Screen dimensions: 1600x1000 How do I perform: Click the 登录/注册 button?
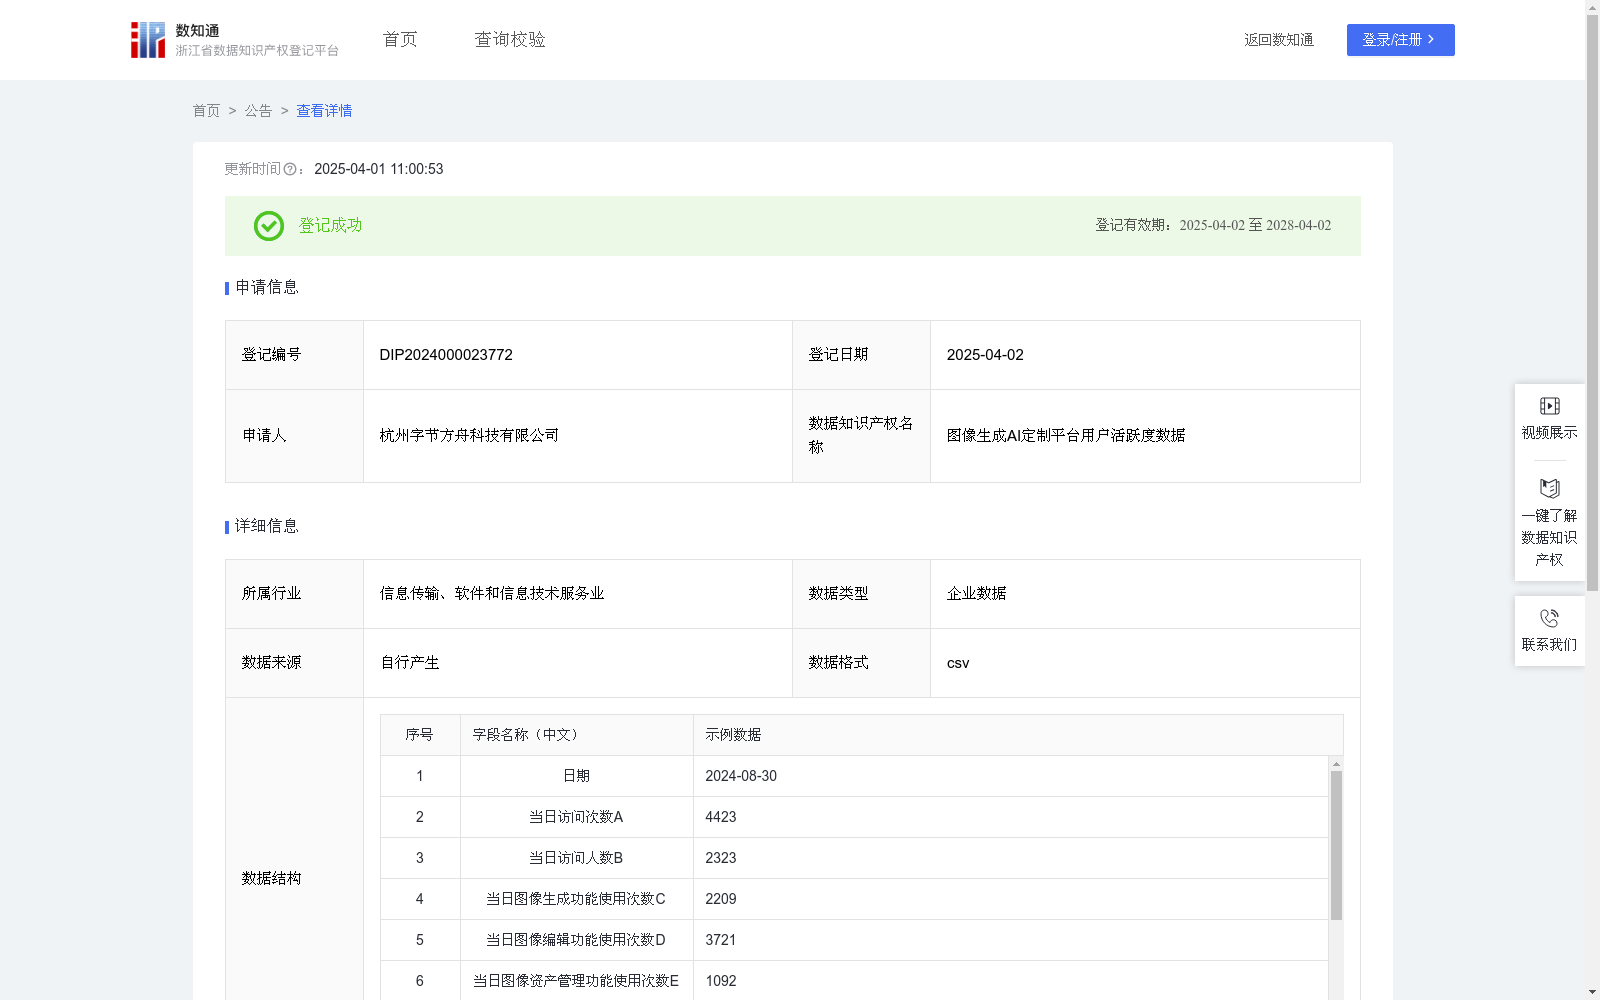1400,40
